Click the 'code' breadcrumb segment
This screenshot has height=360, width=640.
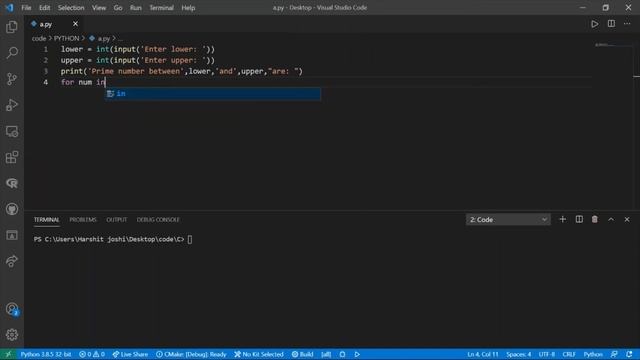click(39, 38)
